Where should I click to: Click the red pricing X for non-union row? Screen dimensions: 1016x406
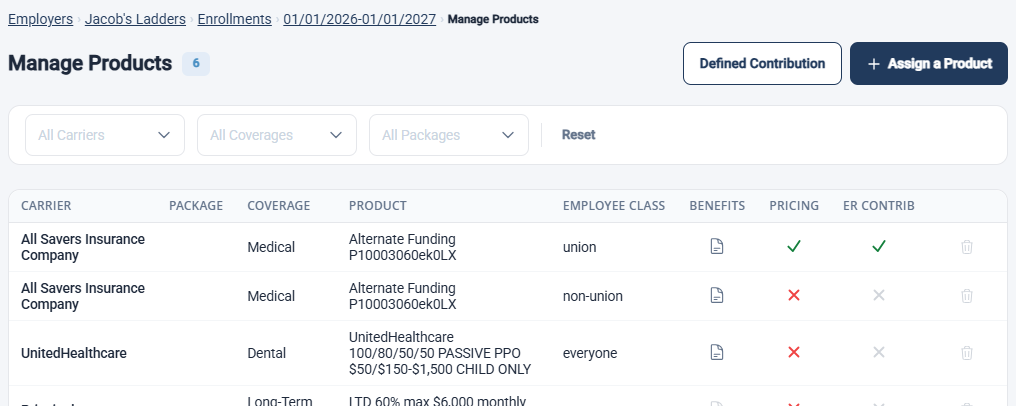coord(794,296)
